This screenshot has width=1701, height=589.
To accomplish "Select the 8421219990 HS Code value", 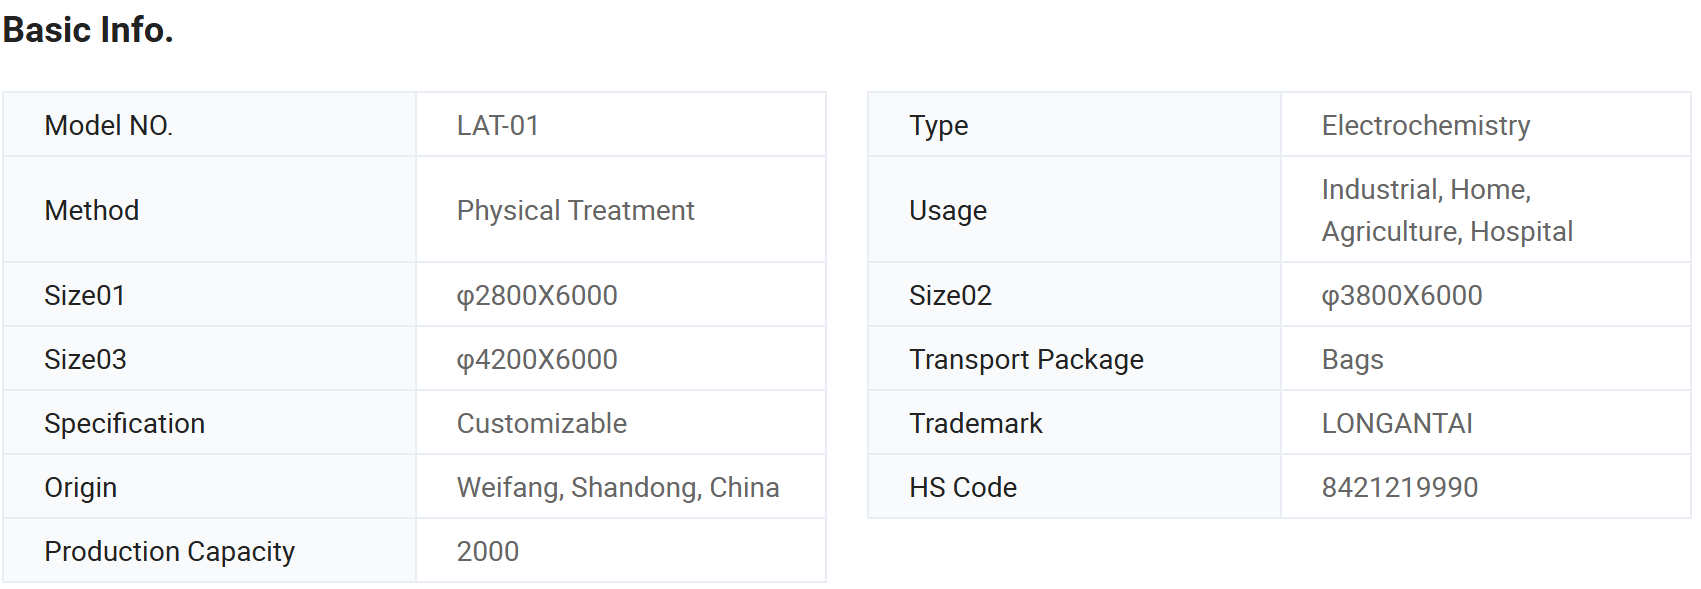I will 1400,487.
